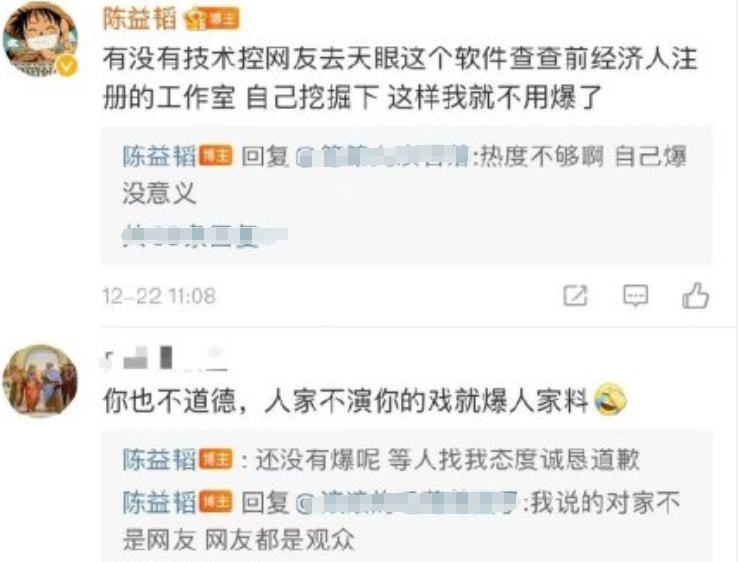The height and width of the screenshot is (562, 738).
Task: Click the 博主 tag in first reply
Action: pyautogui.click(x=216, y=156)
